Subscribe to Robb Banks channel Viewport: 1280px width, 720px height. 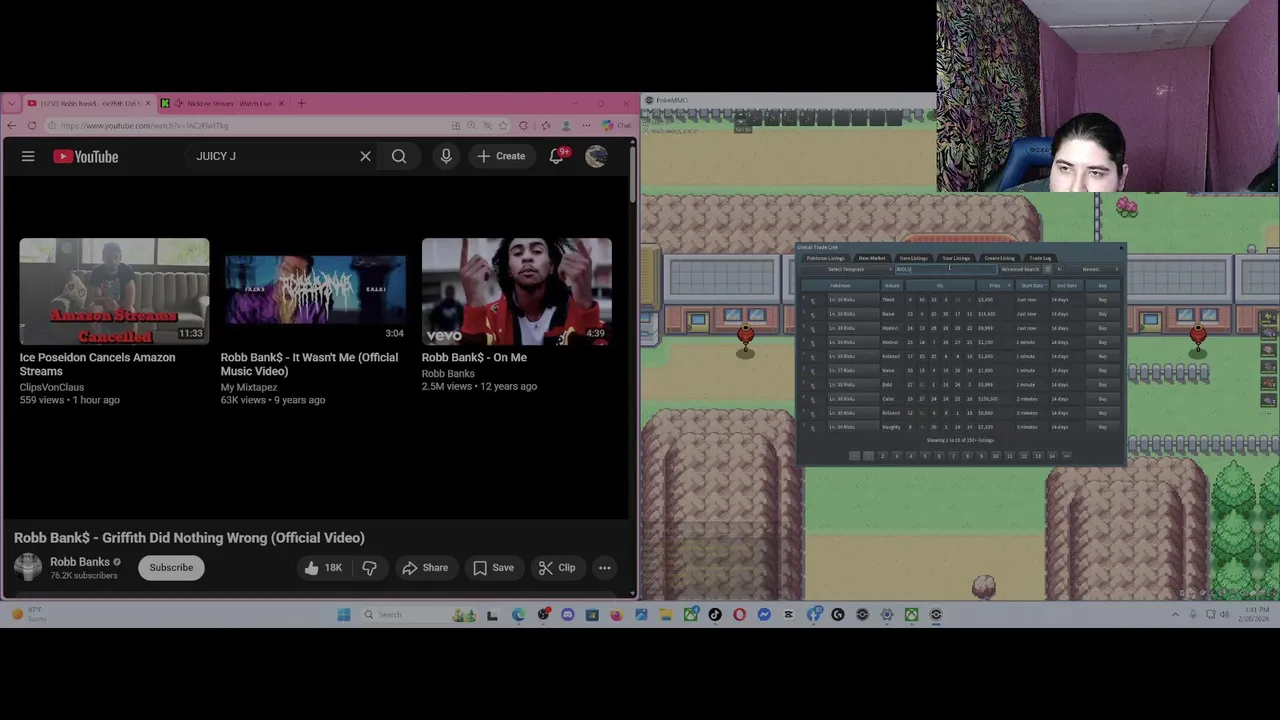click(171, 567)
